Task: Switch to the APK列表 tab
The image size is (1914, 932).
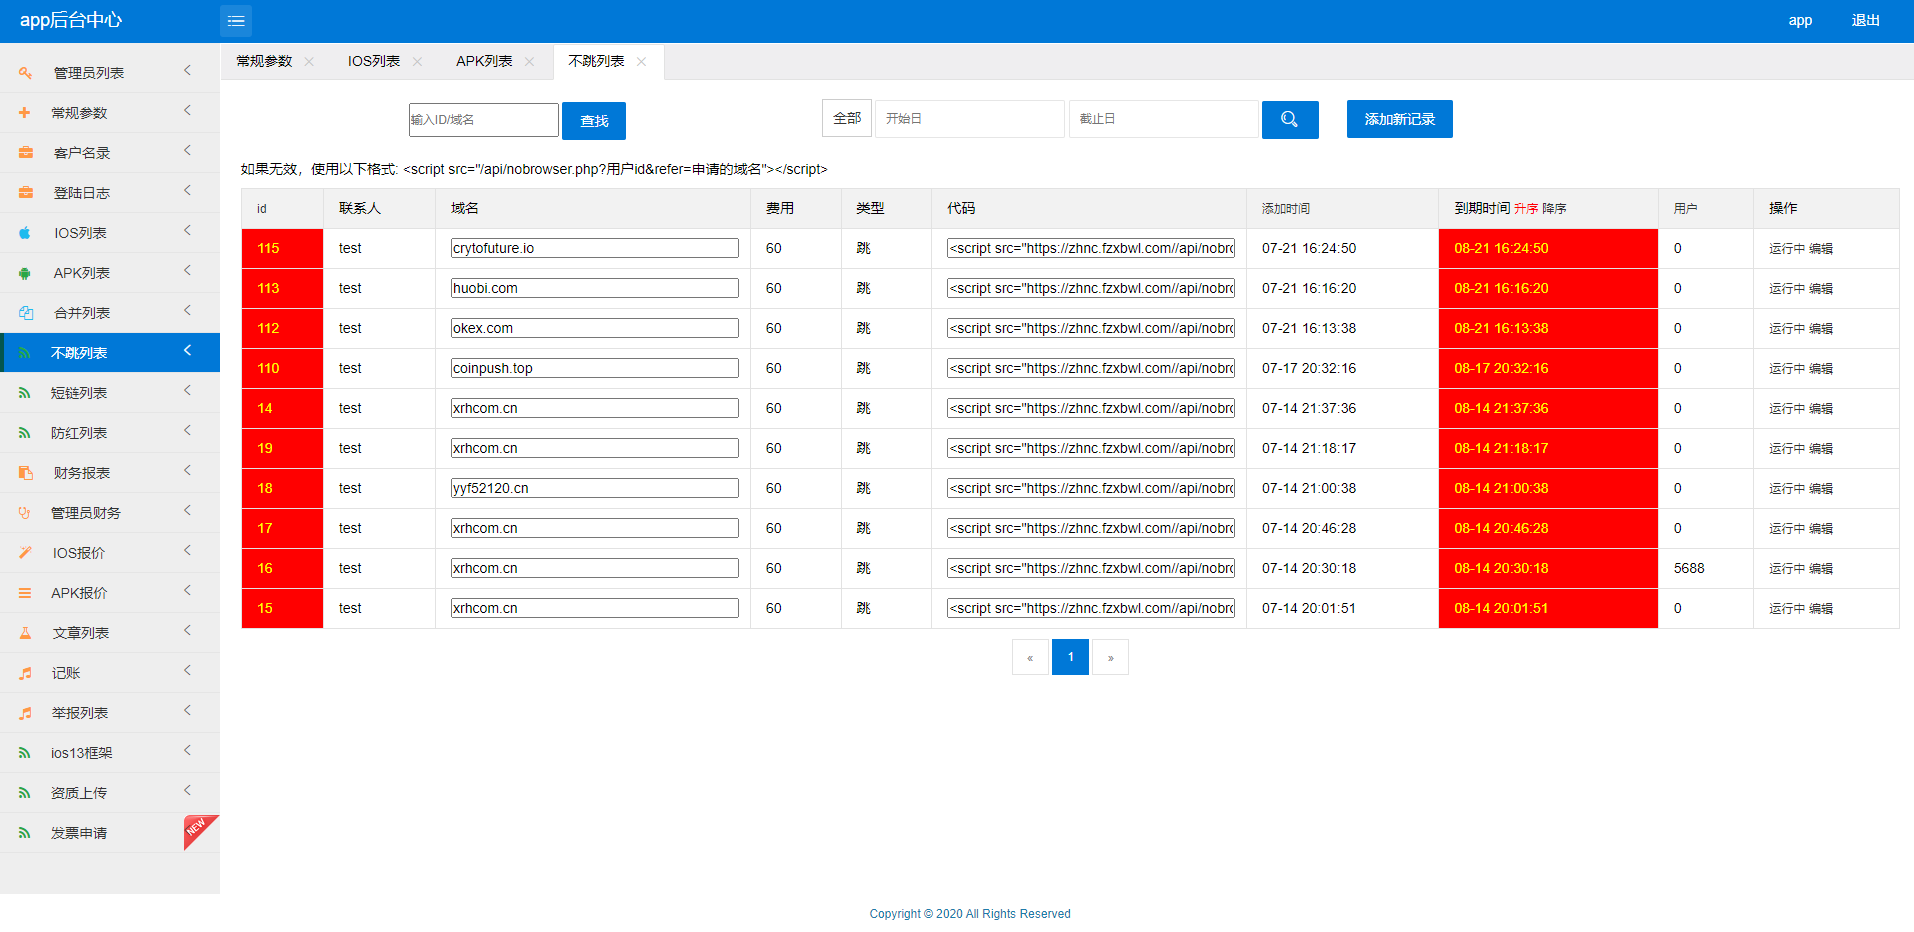Action: (484, 62)
